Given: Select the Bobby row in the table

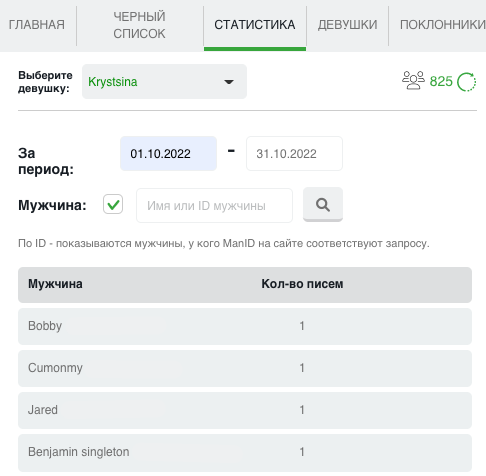Looking at the screenshot, I should [245, 326].
